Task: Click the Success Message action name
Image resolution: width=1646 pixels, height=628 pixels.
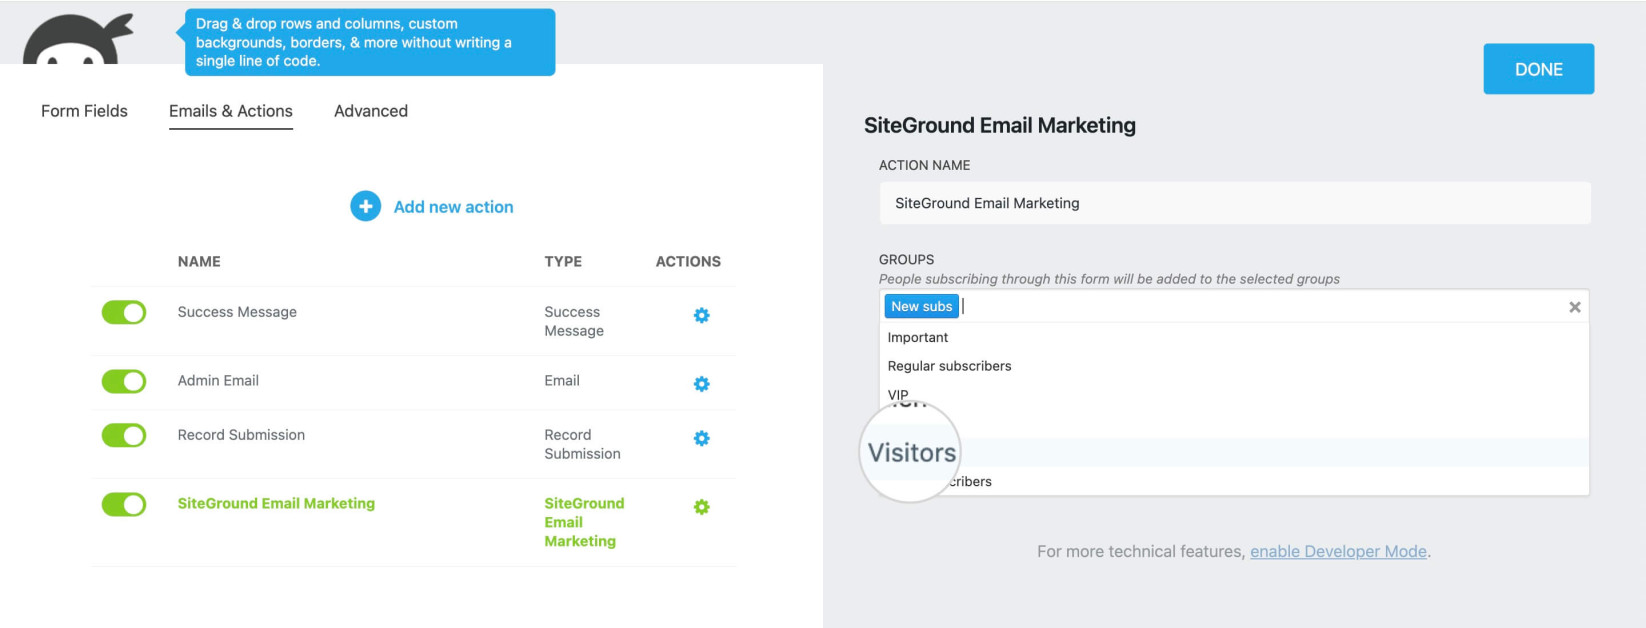Action: pos(237,312)
